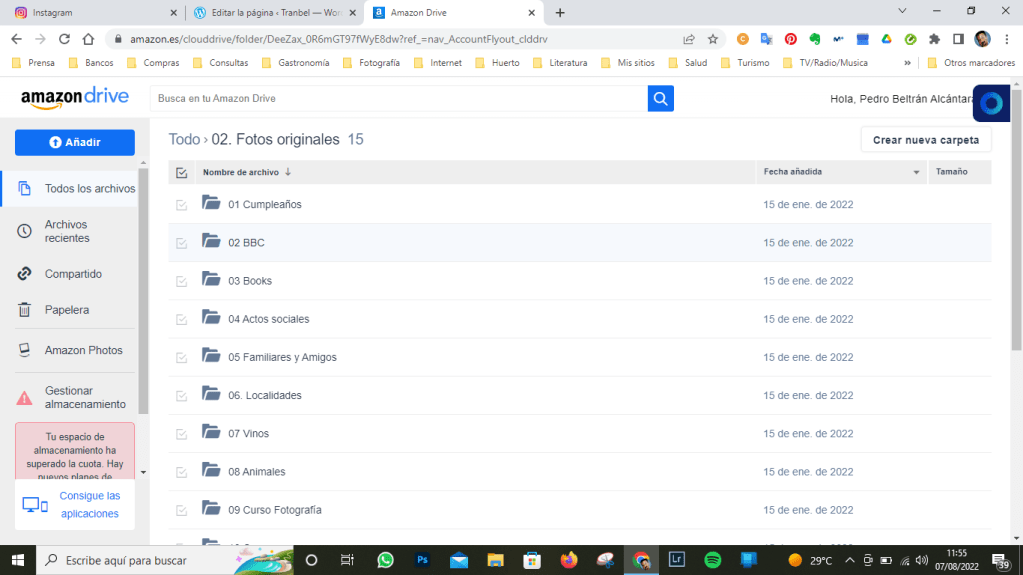Open Papelera trash in sidebar
1023x575 pixels.
coord(66,310)
